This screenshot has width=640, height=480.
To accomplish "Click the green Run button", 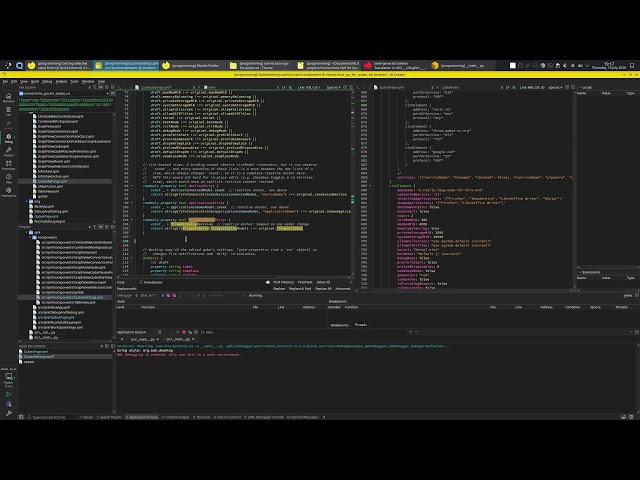I will [x=9, y=394].
